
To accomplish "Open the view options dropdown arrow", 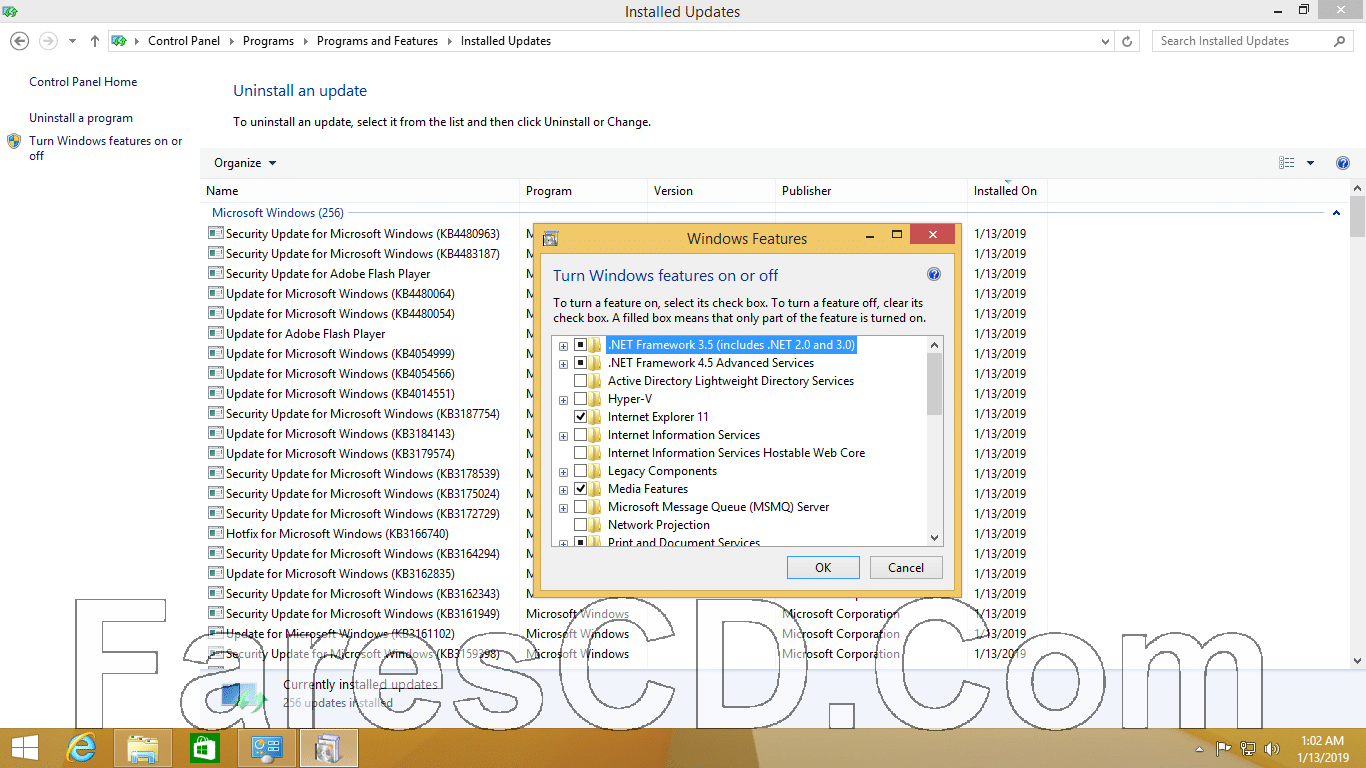I will coord(1310,163).
